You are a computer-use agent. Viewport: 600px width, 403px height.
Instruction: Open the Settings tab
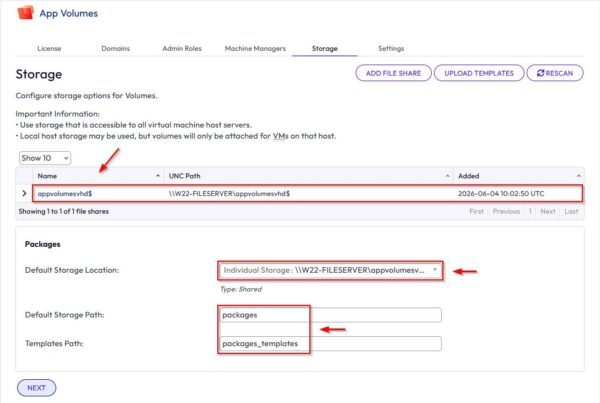391,49
